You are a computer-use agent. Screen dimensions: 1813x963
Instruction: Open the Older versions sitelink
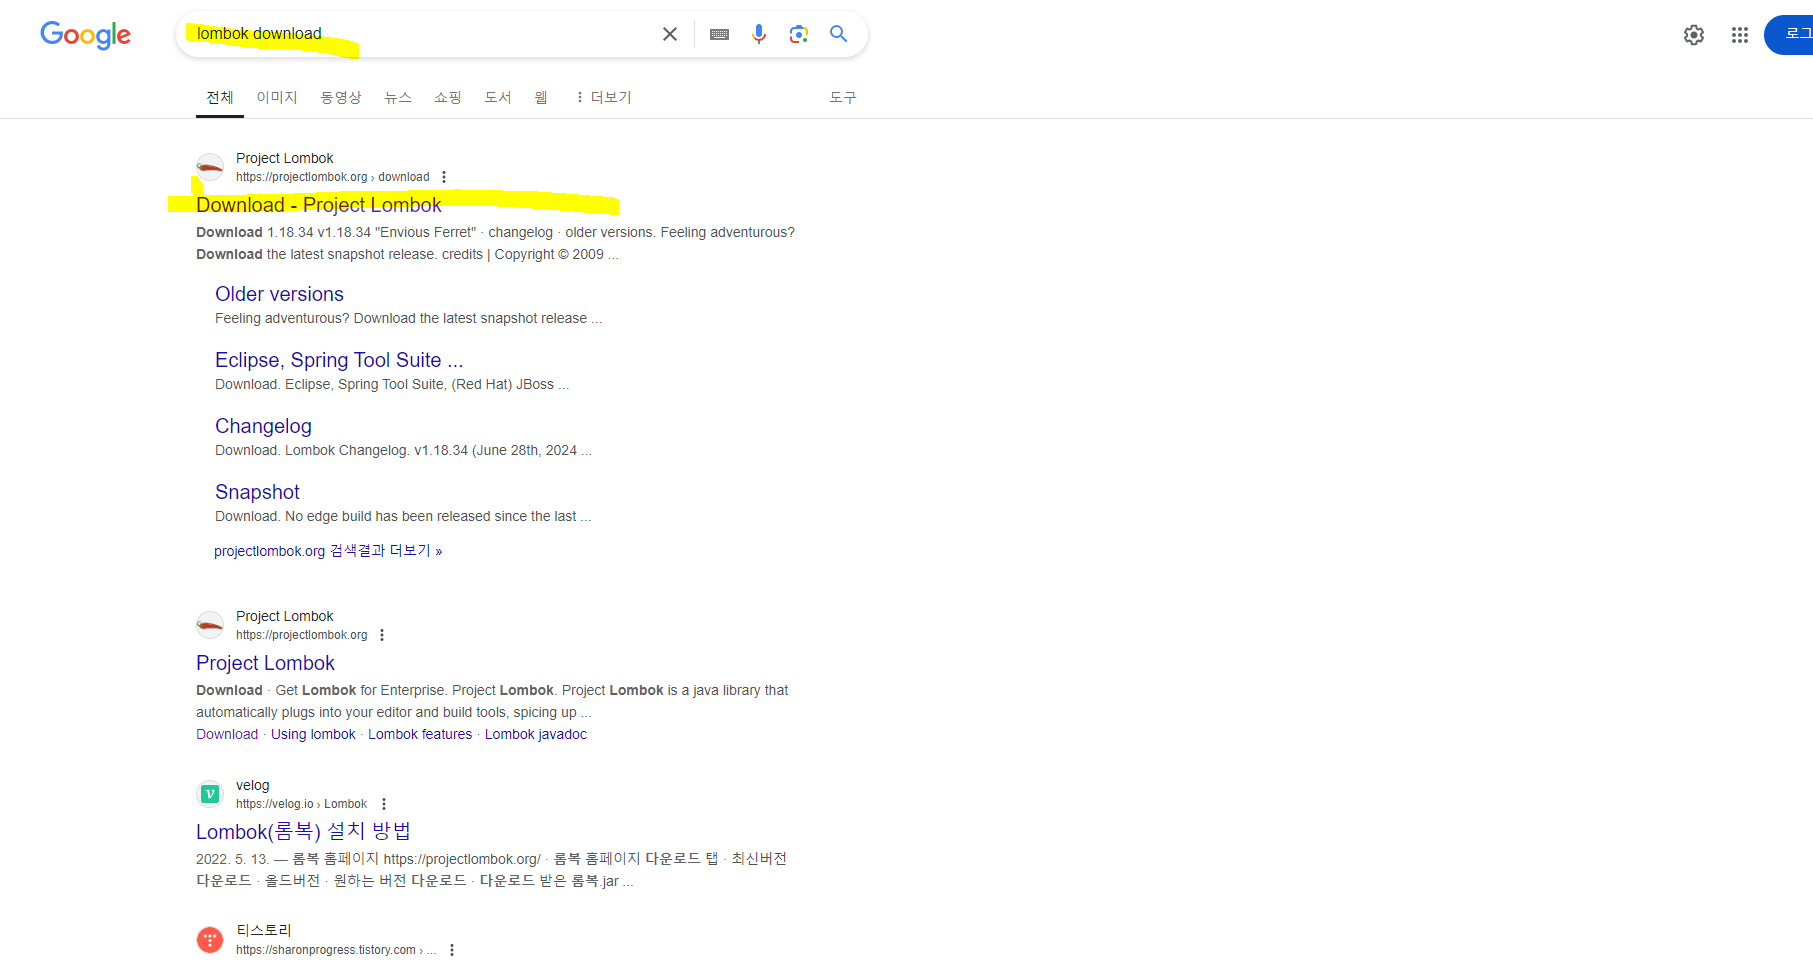(279, 294)
